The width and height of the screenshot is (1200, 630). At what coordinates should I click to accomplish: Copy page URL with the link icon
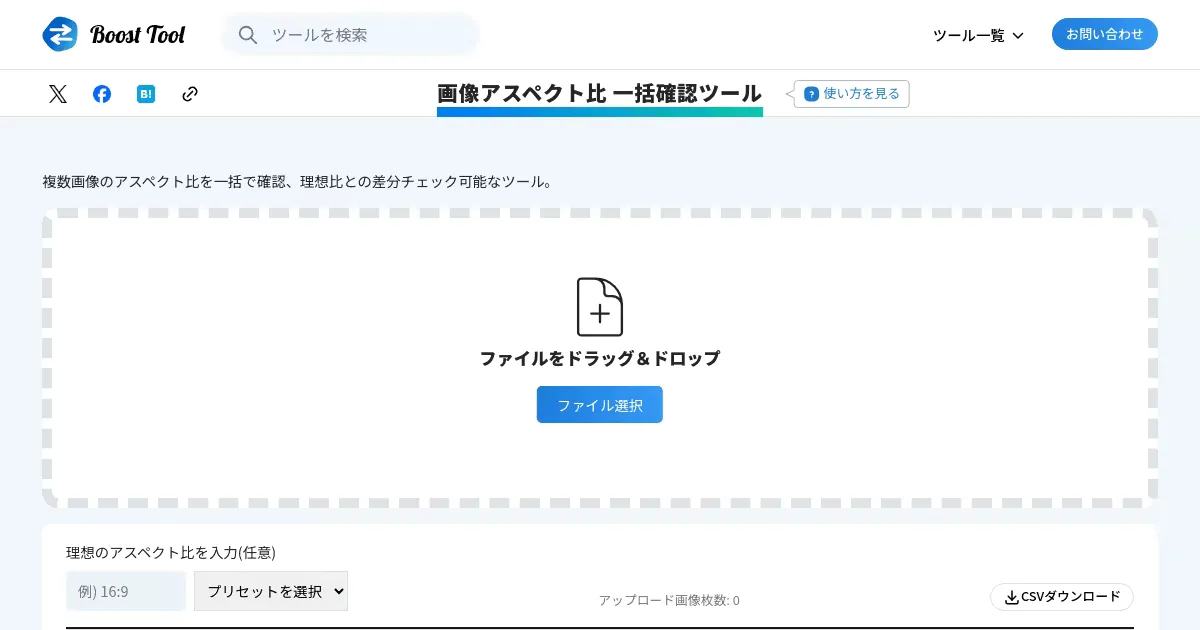click(x=190, y=94)
